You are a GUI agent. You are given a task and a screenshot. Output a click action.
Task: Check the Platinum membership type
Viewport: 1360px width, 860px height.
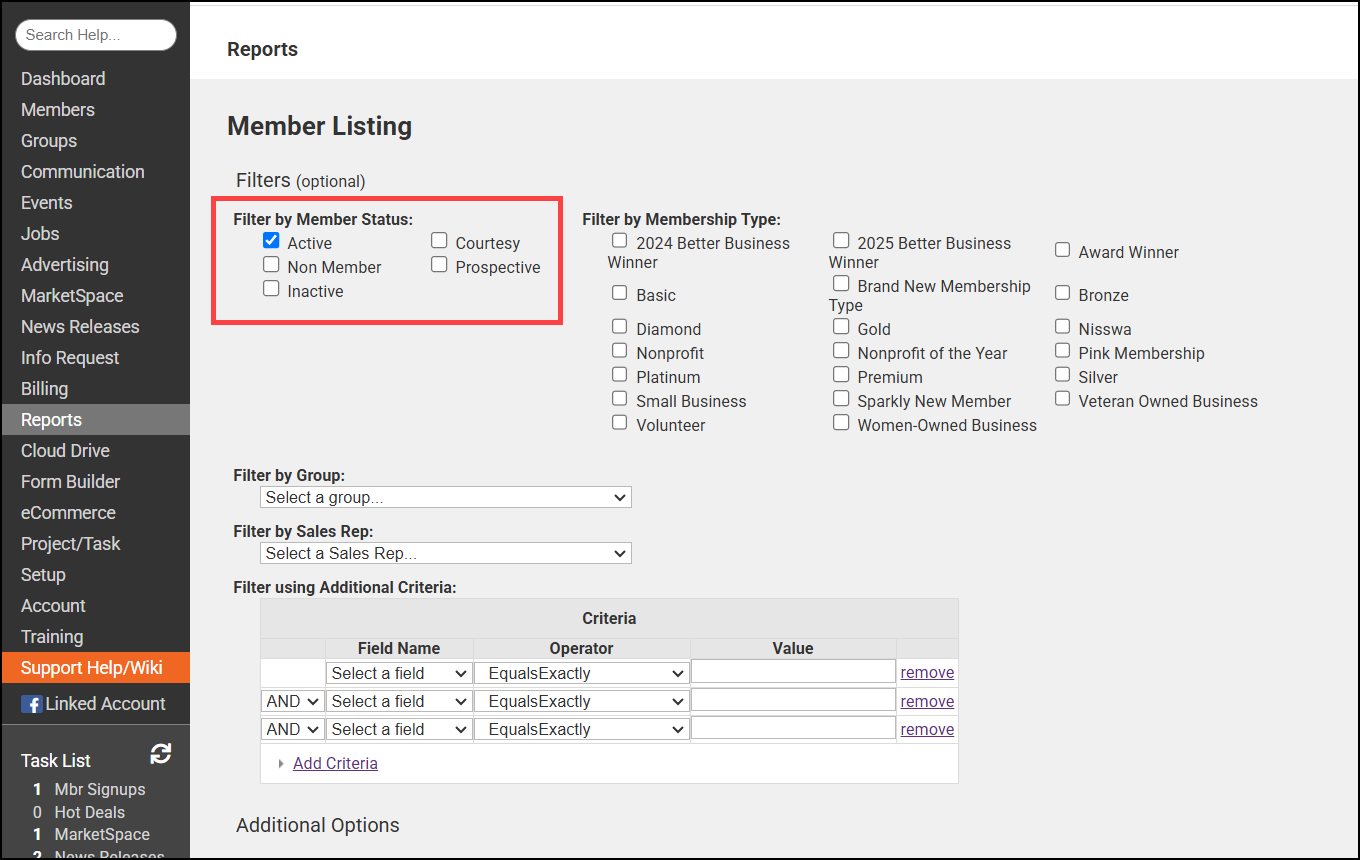[620, 375]
